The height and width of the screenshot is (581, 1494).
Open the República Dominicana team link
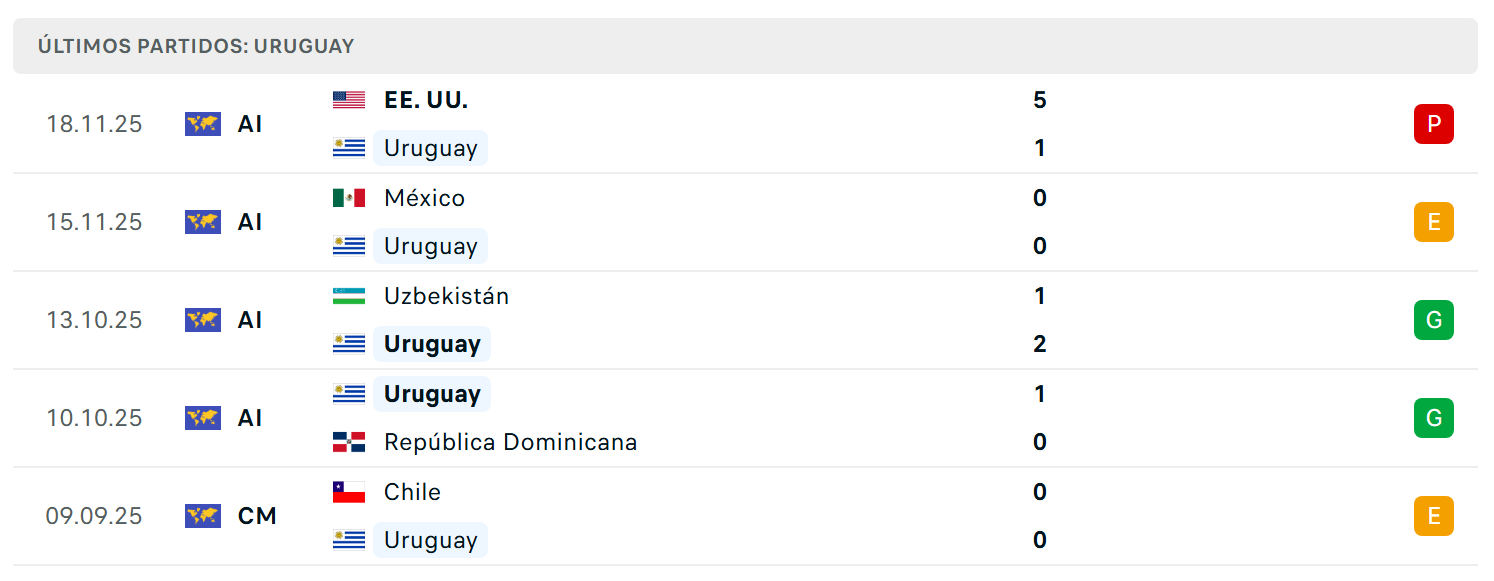click(x=510, y=442)
